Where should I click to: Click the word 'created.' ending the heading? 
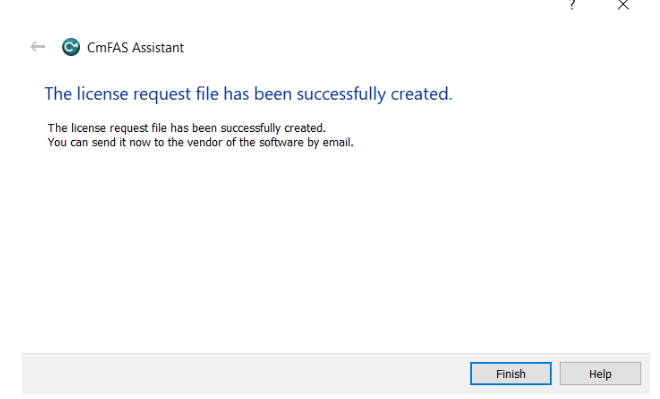[421, 93]
